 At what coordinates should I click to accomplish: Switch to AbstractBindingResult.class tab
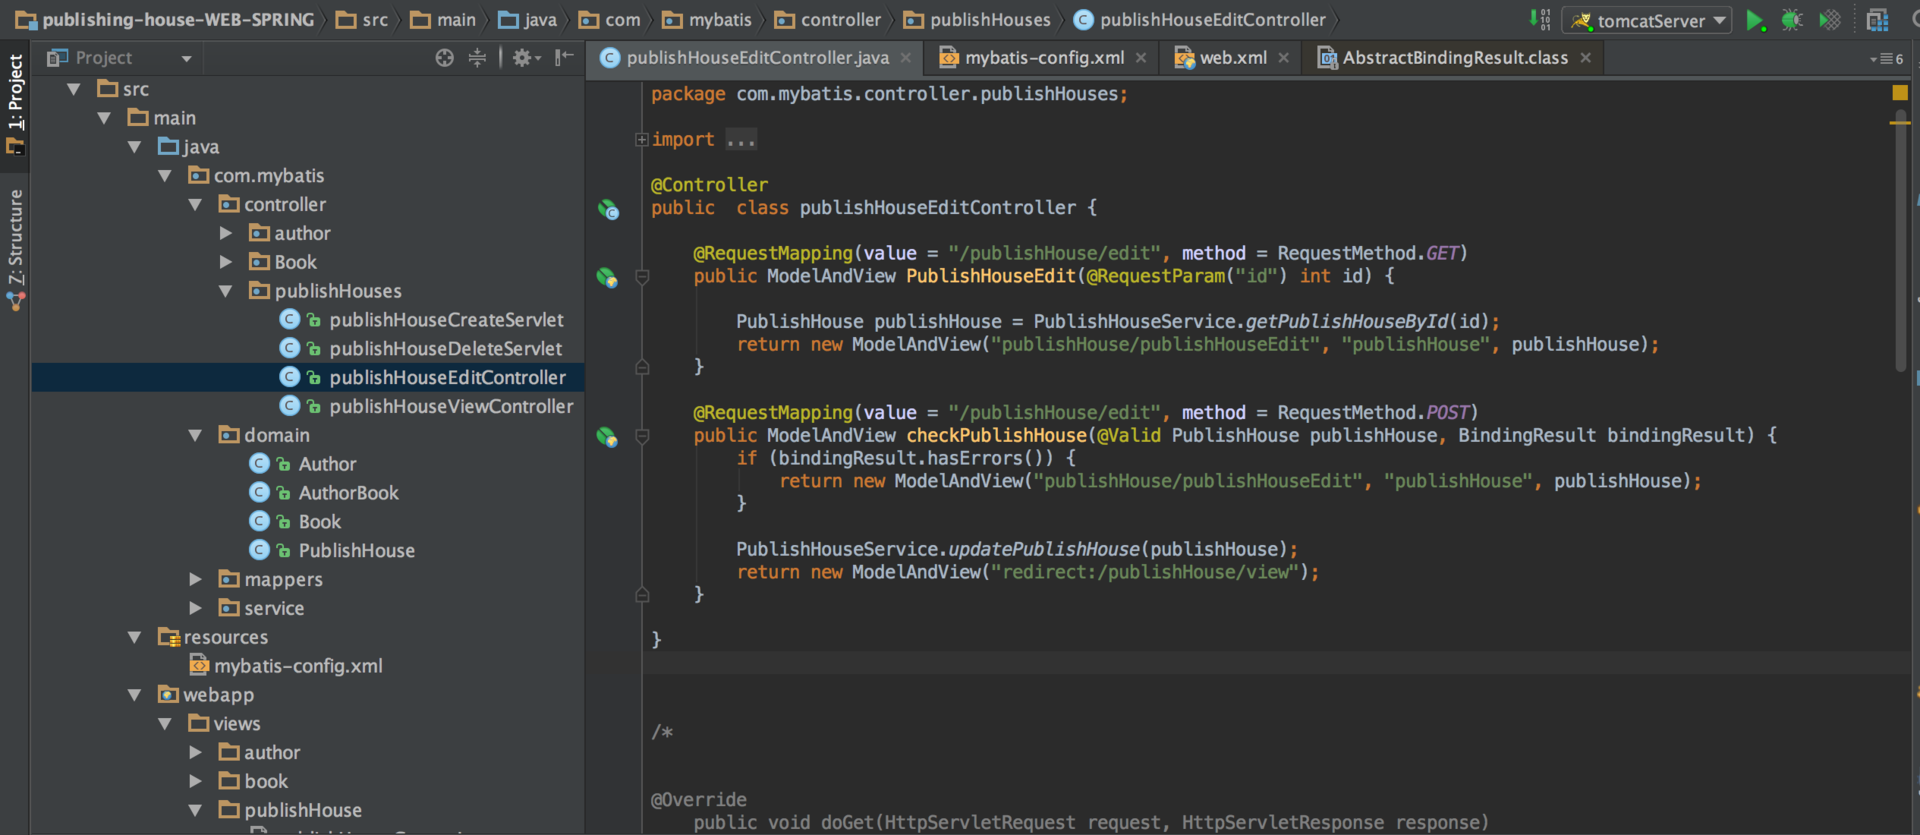1454,58
